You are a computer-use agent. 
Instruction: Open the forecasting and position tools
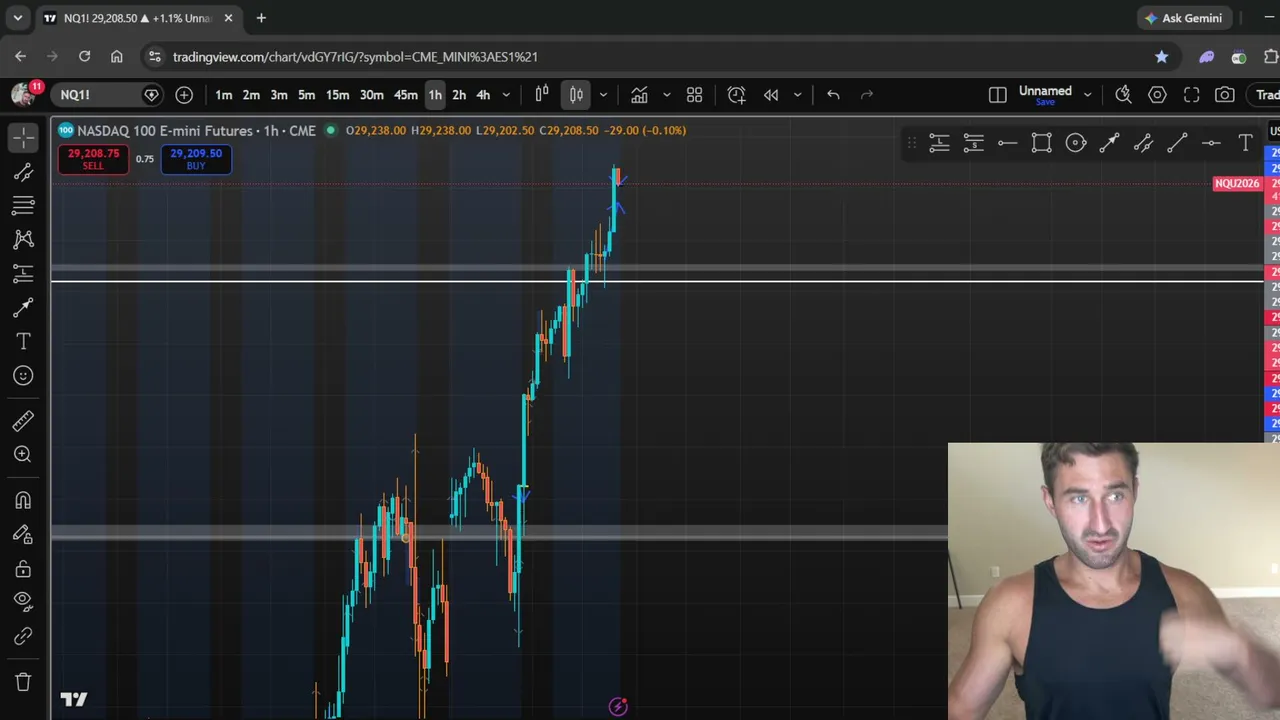(x=23, y=273)
